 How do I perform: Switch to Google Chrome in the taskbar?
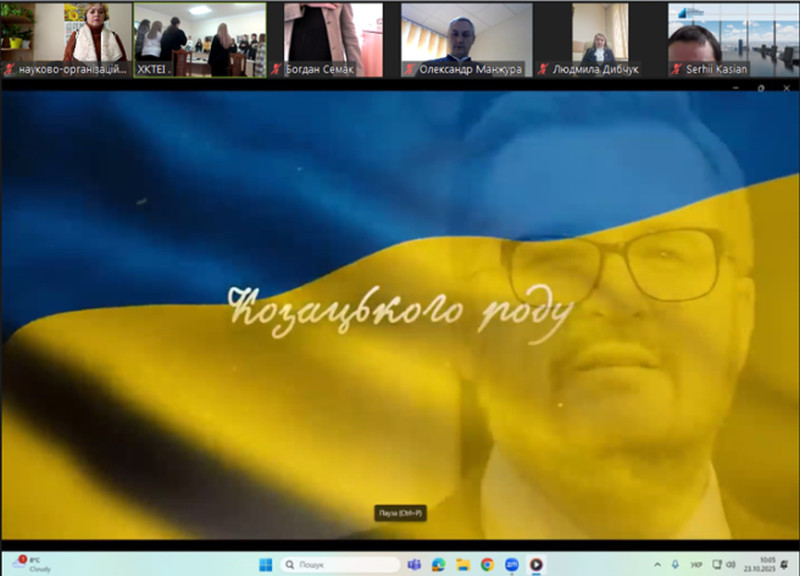[x=487, y=564]
